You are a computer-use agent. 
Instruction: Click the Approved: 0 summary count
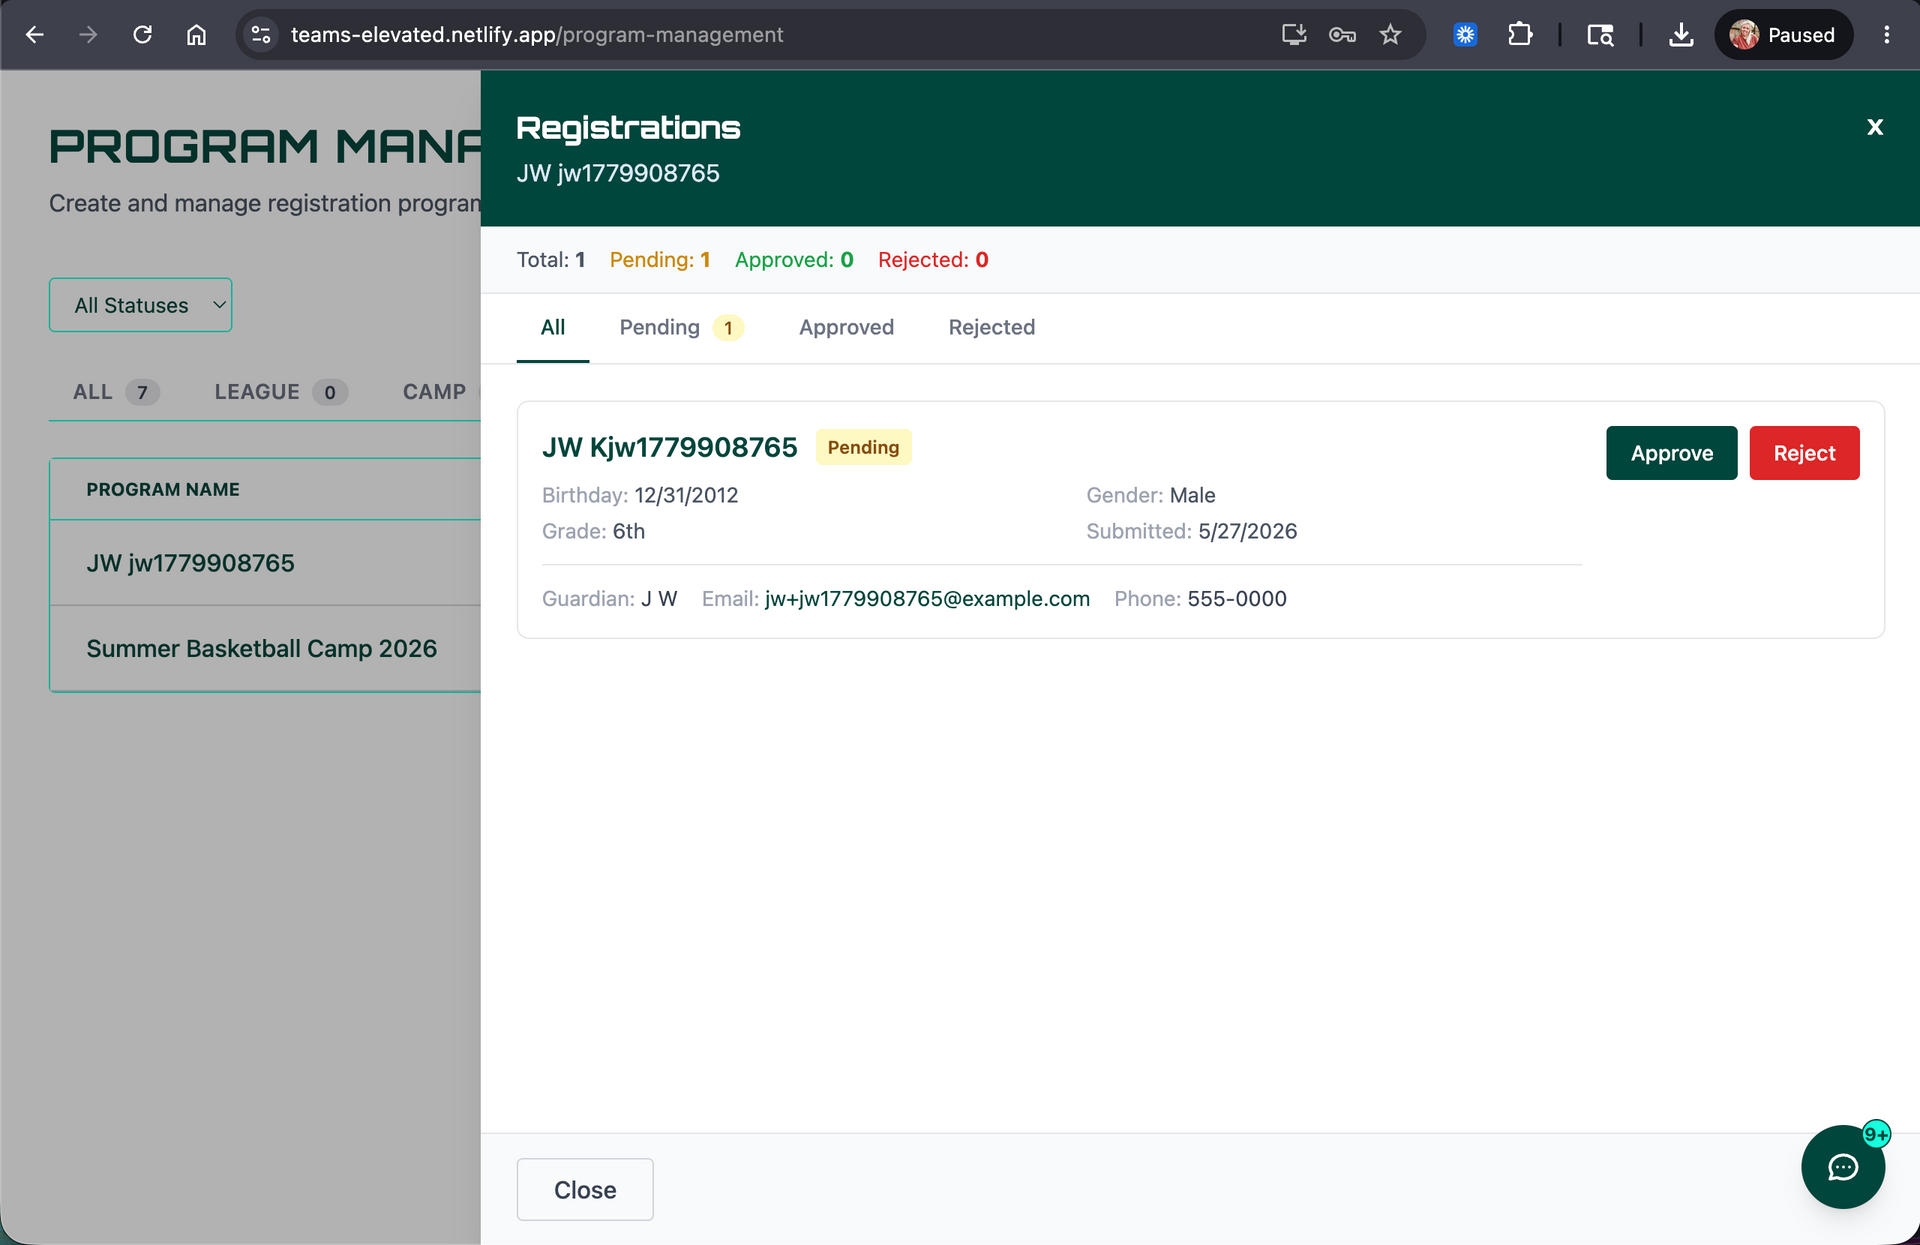point(794,260)
